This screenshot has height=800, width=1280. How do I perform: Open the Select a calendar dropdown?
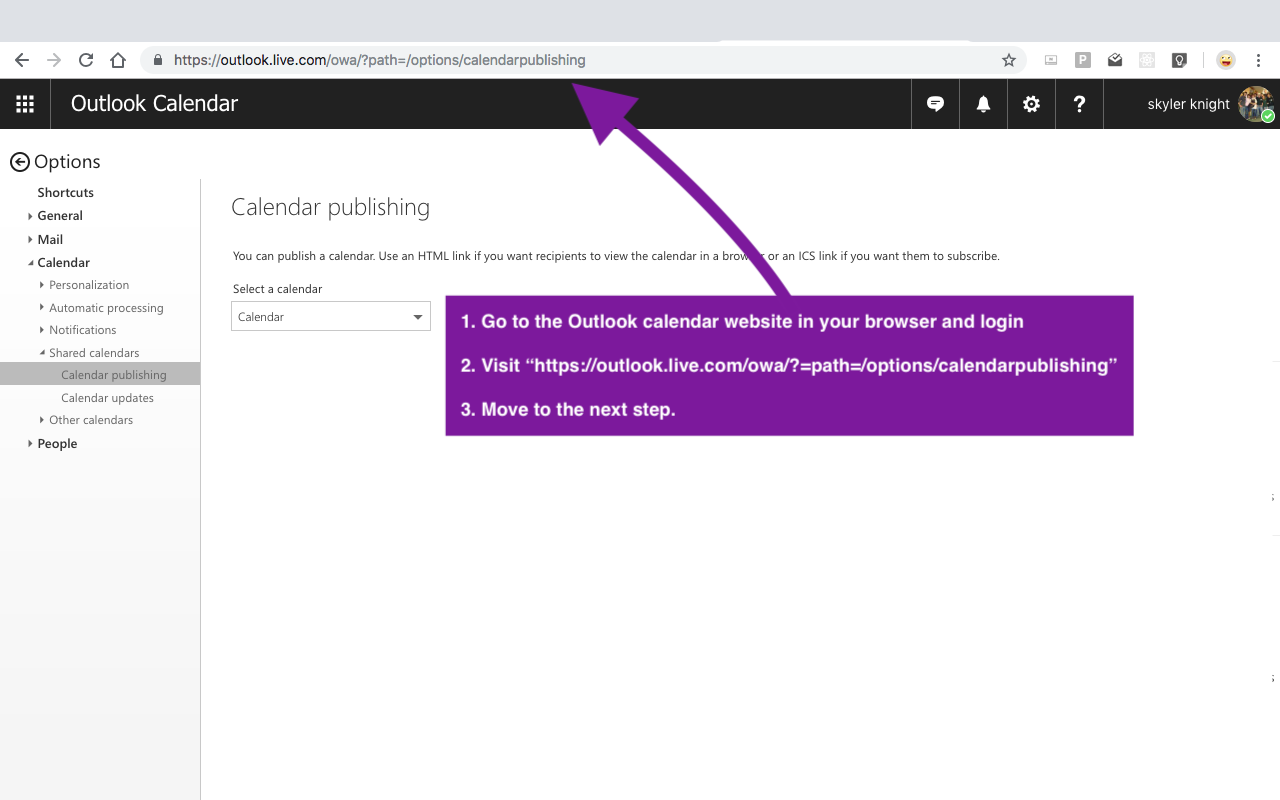tap(331, 316)
